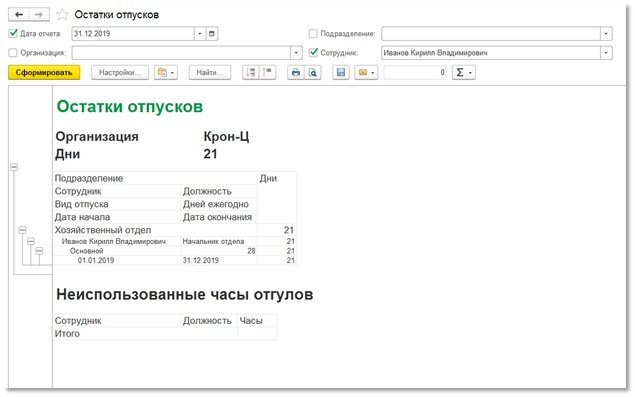Click the report date input field
This screenshot has height=397, width=635.
(133, 34)
